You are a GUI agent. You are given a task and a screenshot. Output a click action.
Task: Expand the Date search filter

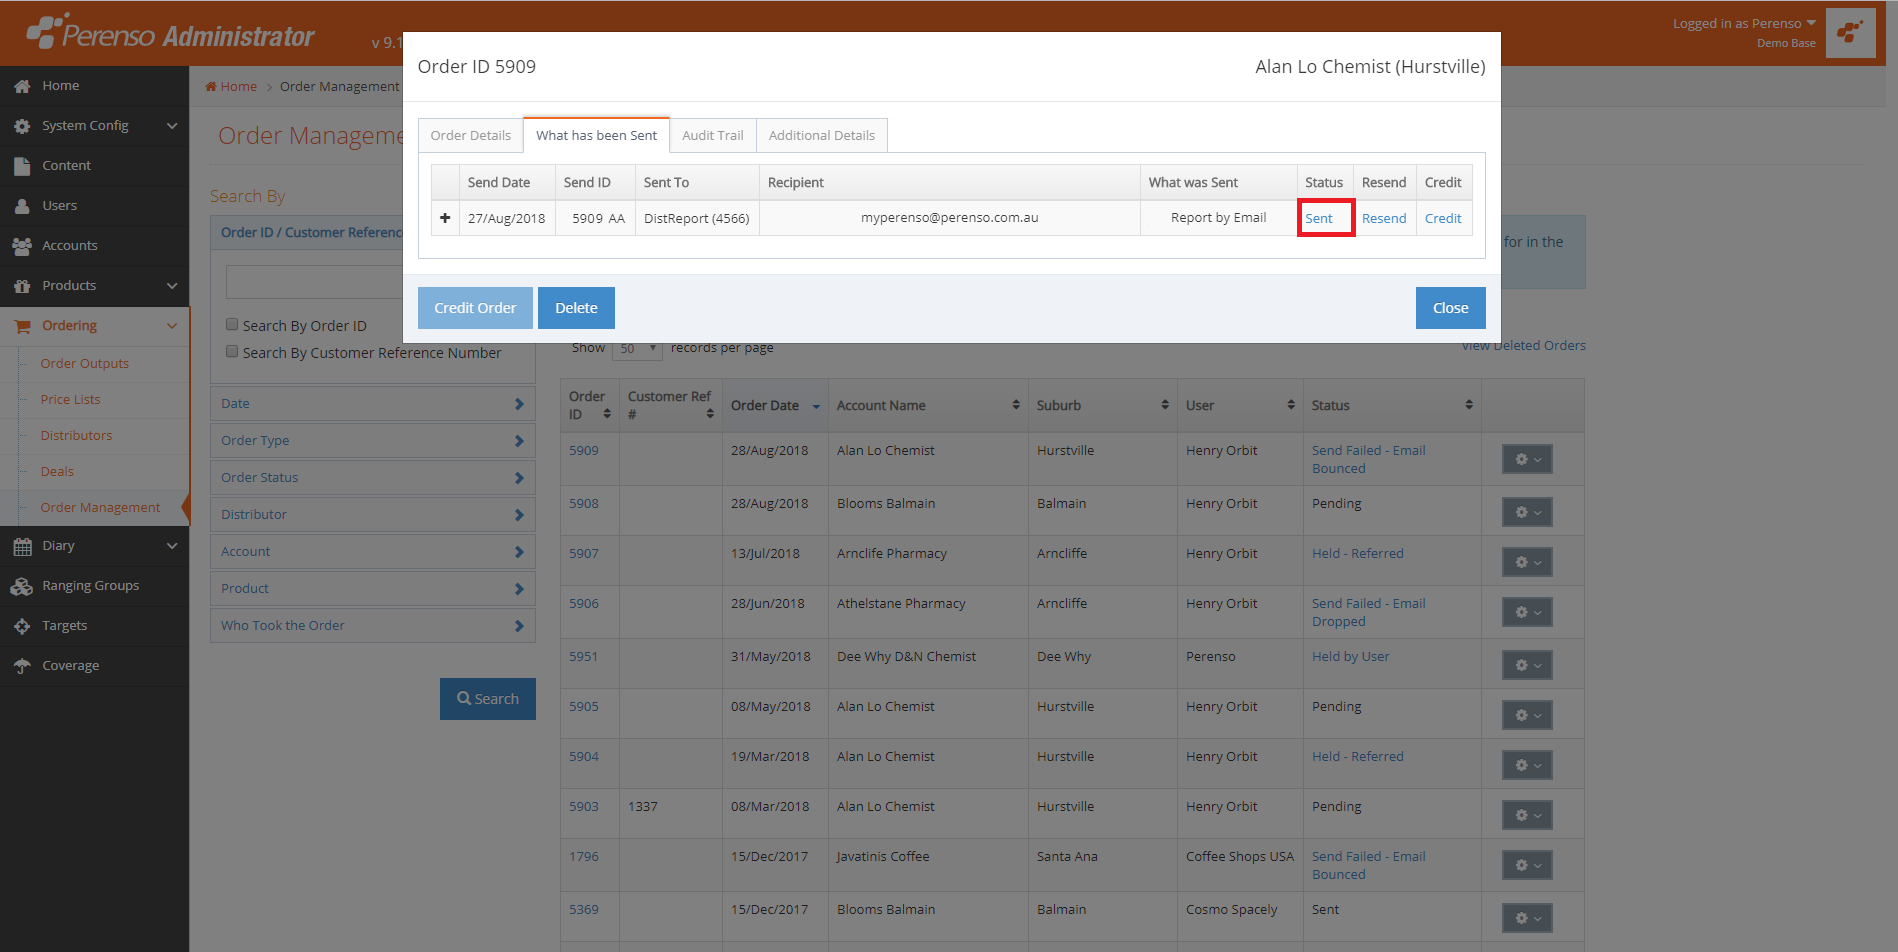coord(372,404)
